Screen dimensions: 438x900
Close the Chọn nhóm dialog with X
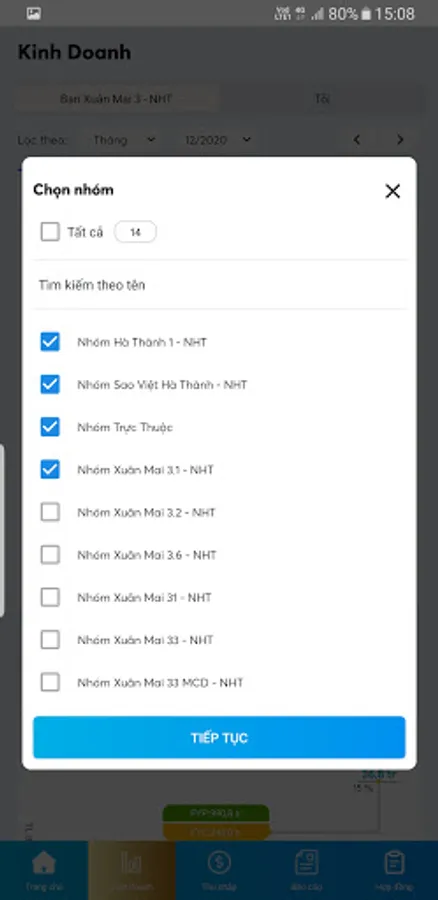point(393,191)
